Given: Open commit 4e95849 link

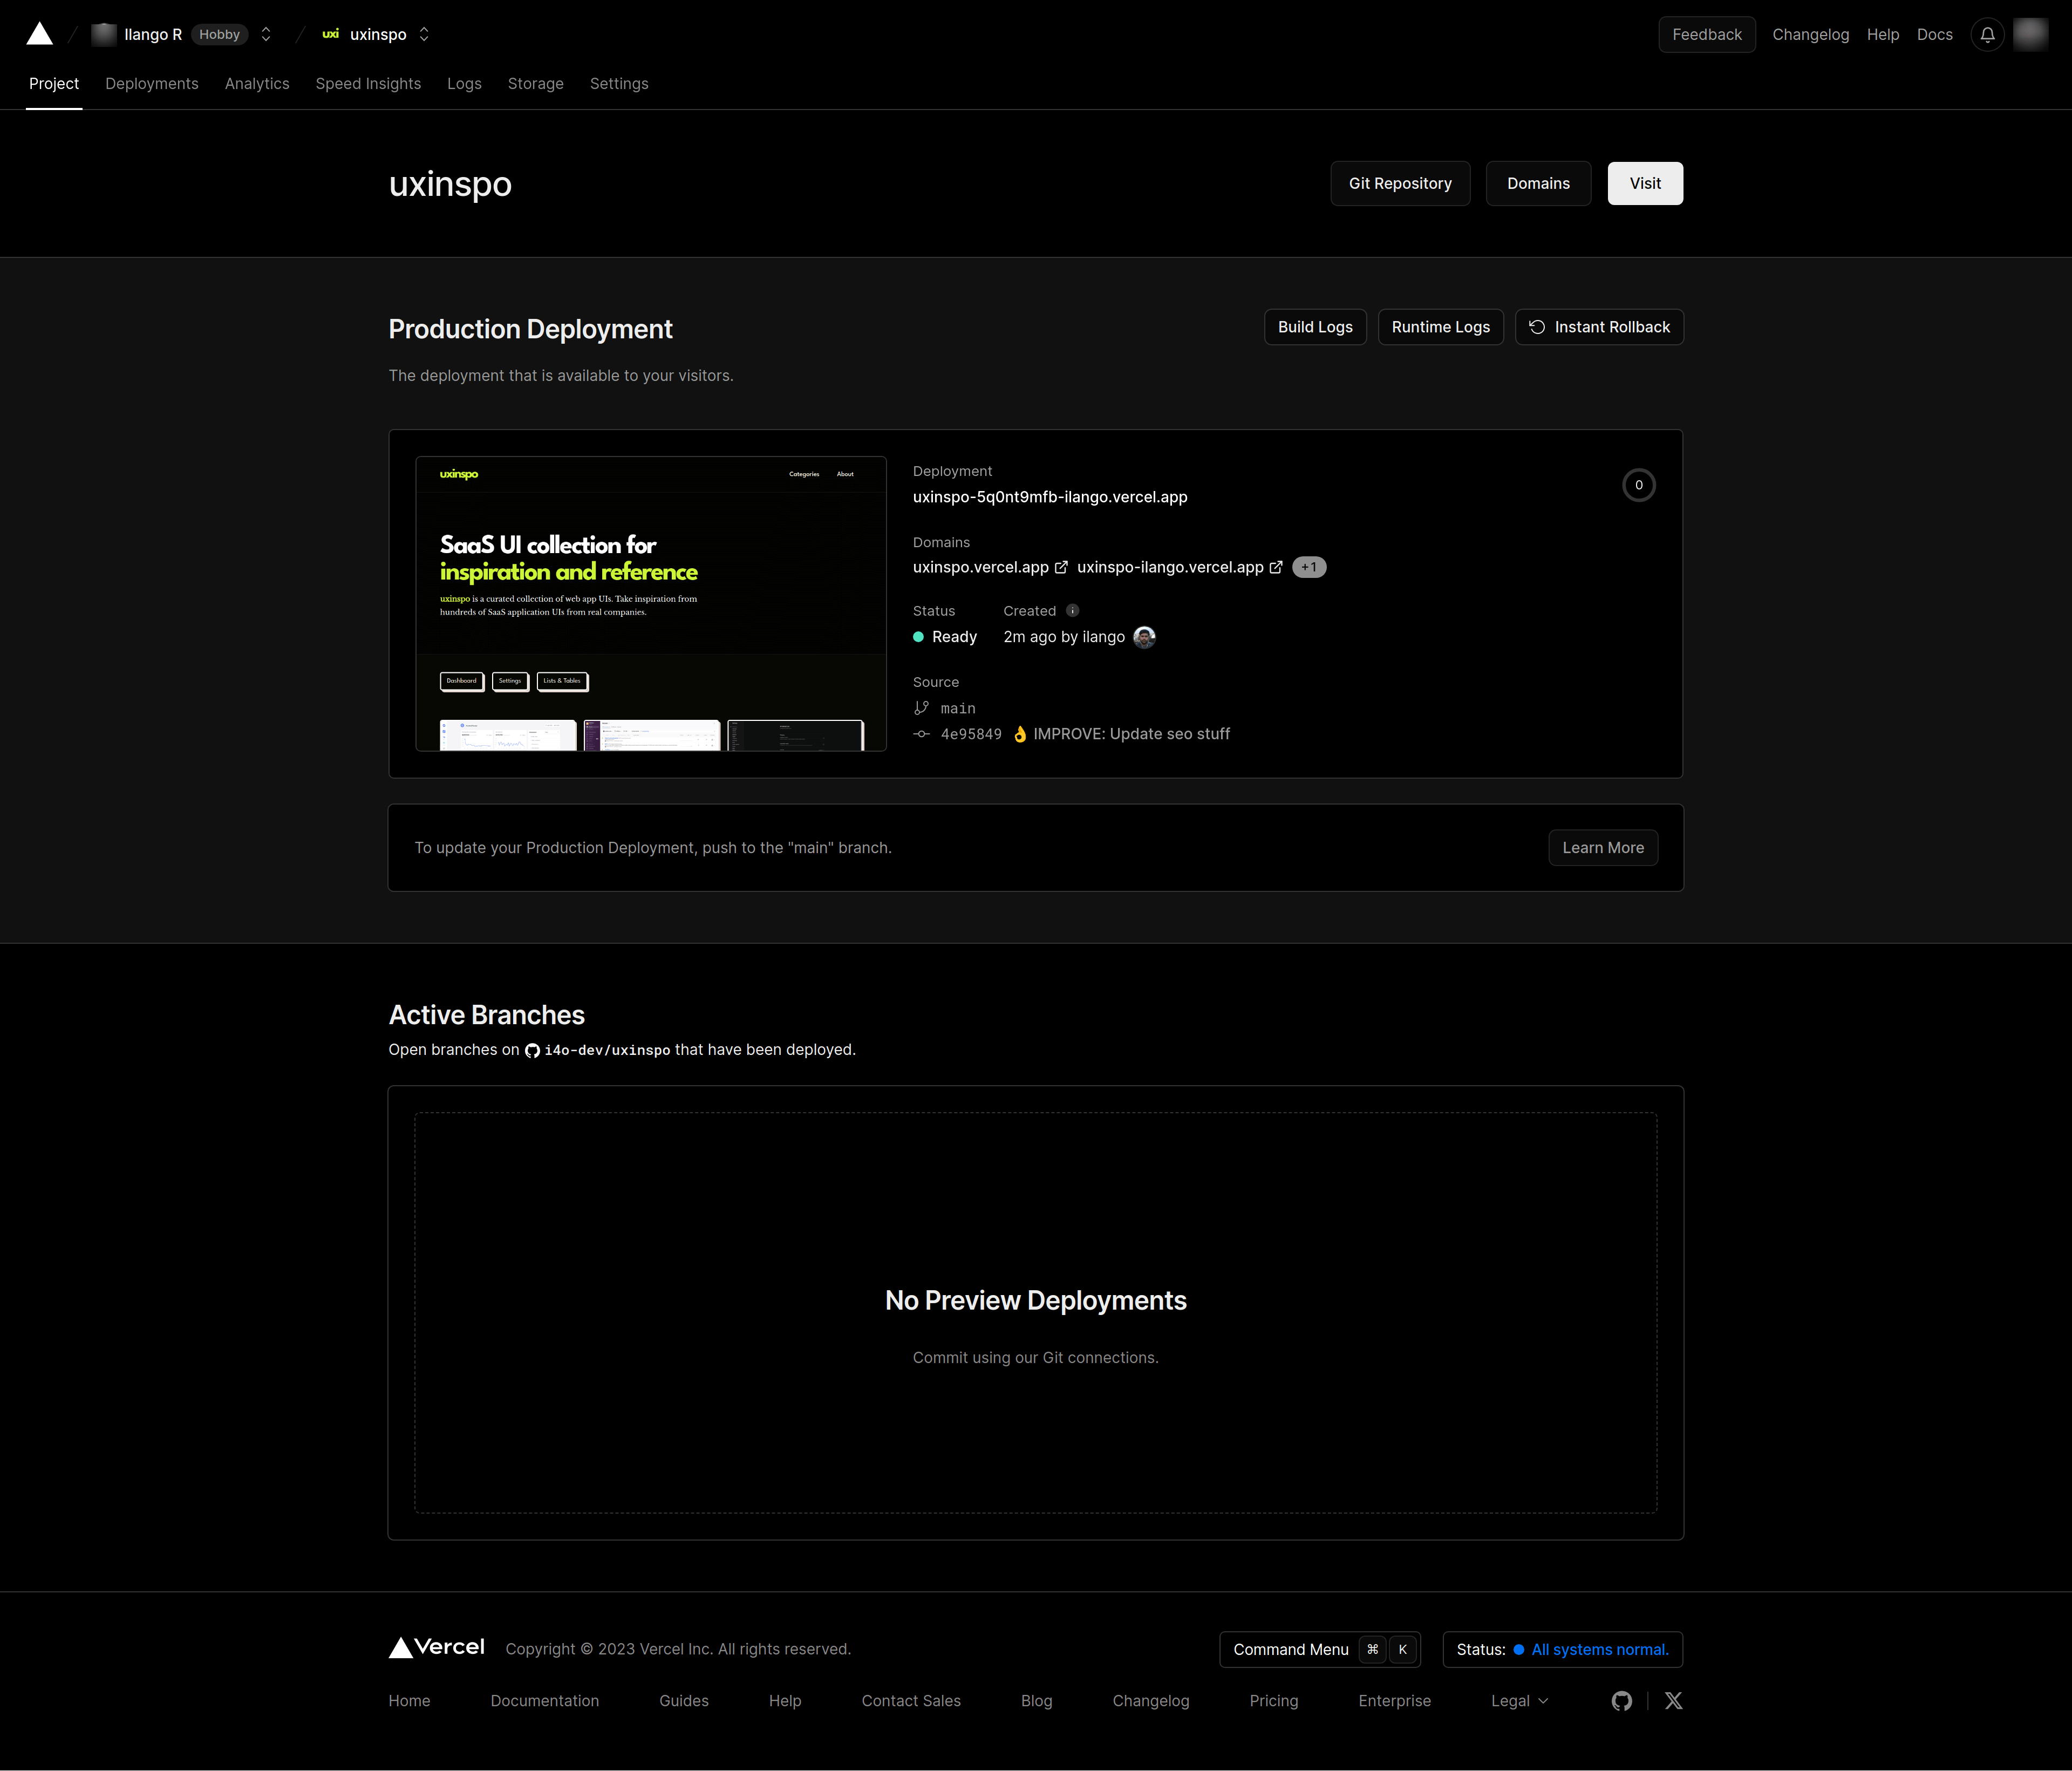Looking at the screenshot, I should [971, 734].
